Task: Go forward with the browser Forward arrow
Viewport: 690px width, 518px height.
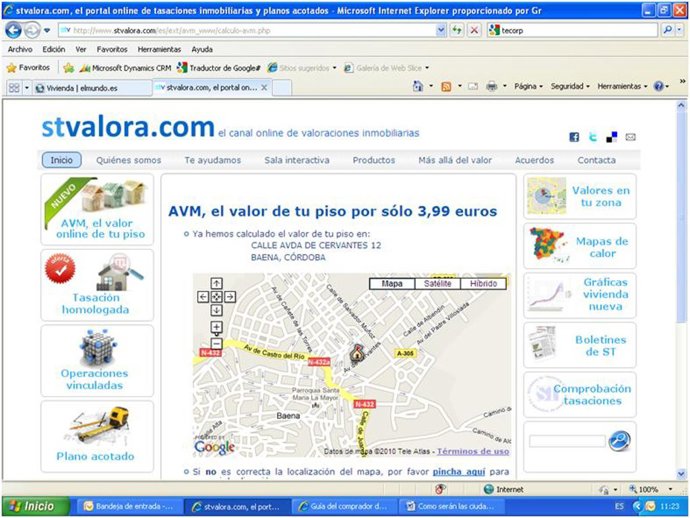Action: [x=32, y=30]
